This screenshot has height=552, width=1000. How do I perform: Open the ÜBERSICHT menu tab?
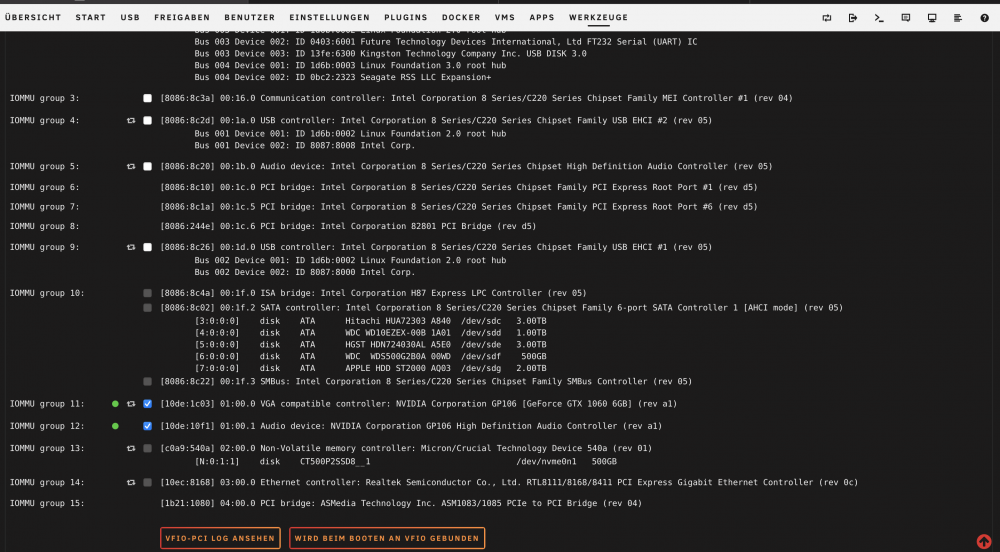pyautogui.click(x=33, y=18)
